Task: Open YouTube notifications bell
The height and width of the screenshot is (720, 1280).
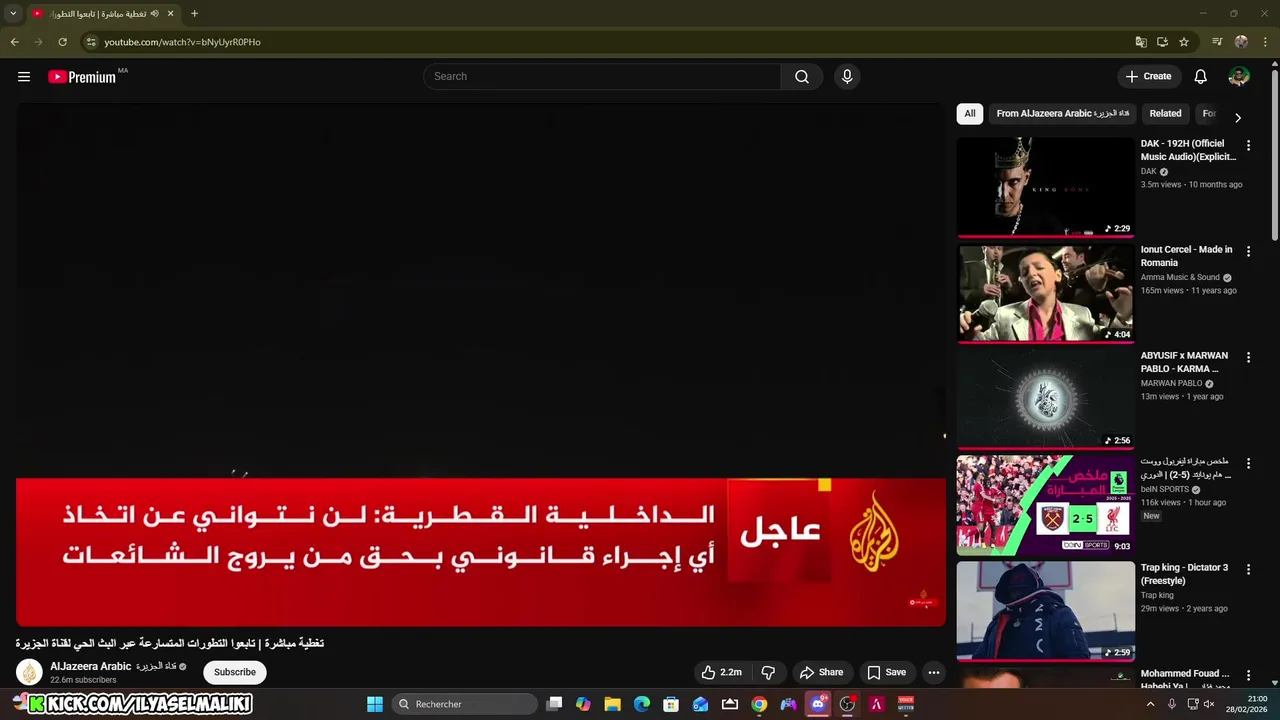Action: [x=1201, y=77]
